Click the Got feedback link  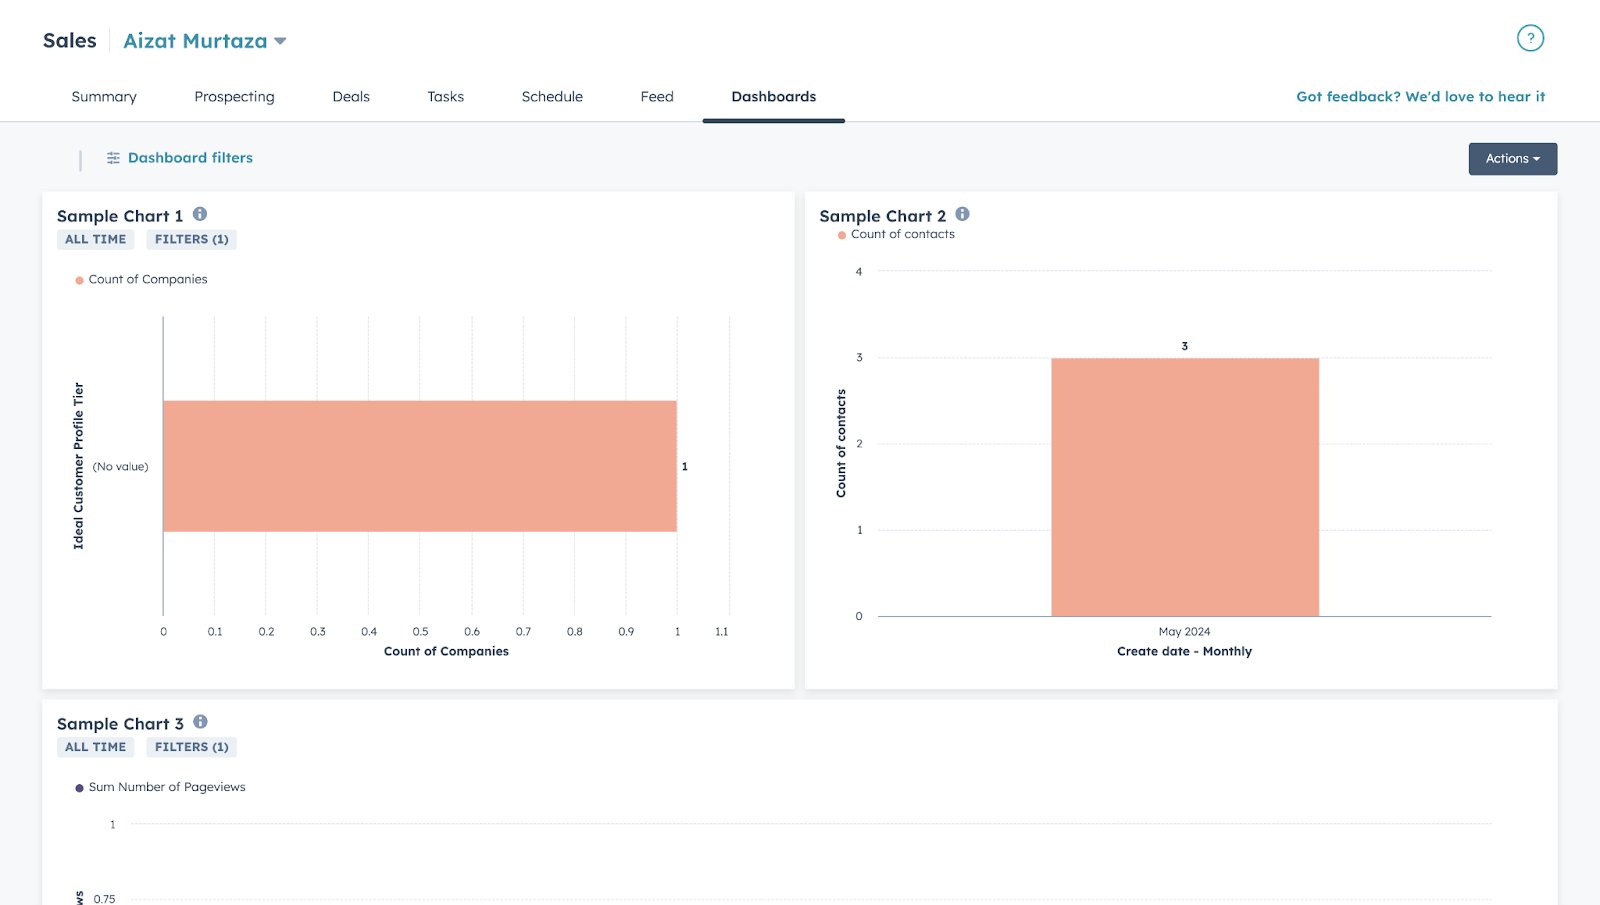click(x=1420, y=97)
